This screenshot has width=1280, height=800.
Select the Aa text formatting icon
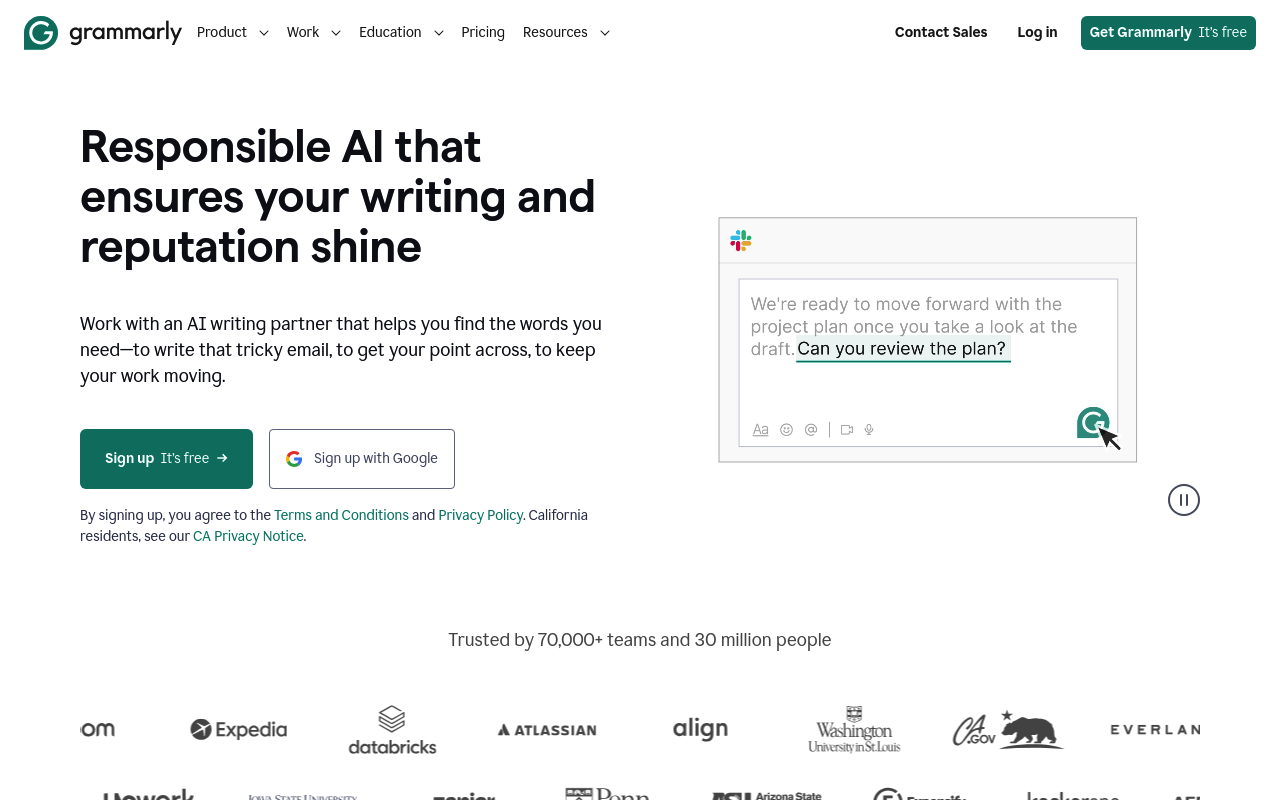(760, 429)
